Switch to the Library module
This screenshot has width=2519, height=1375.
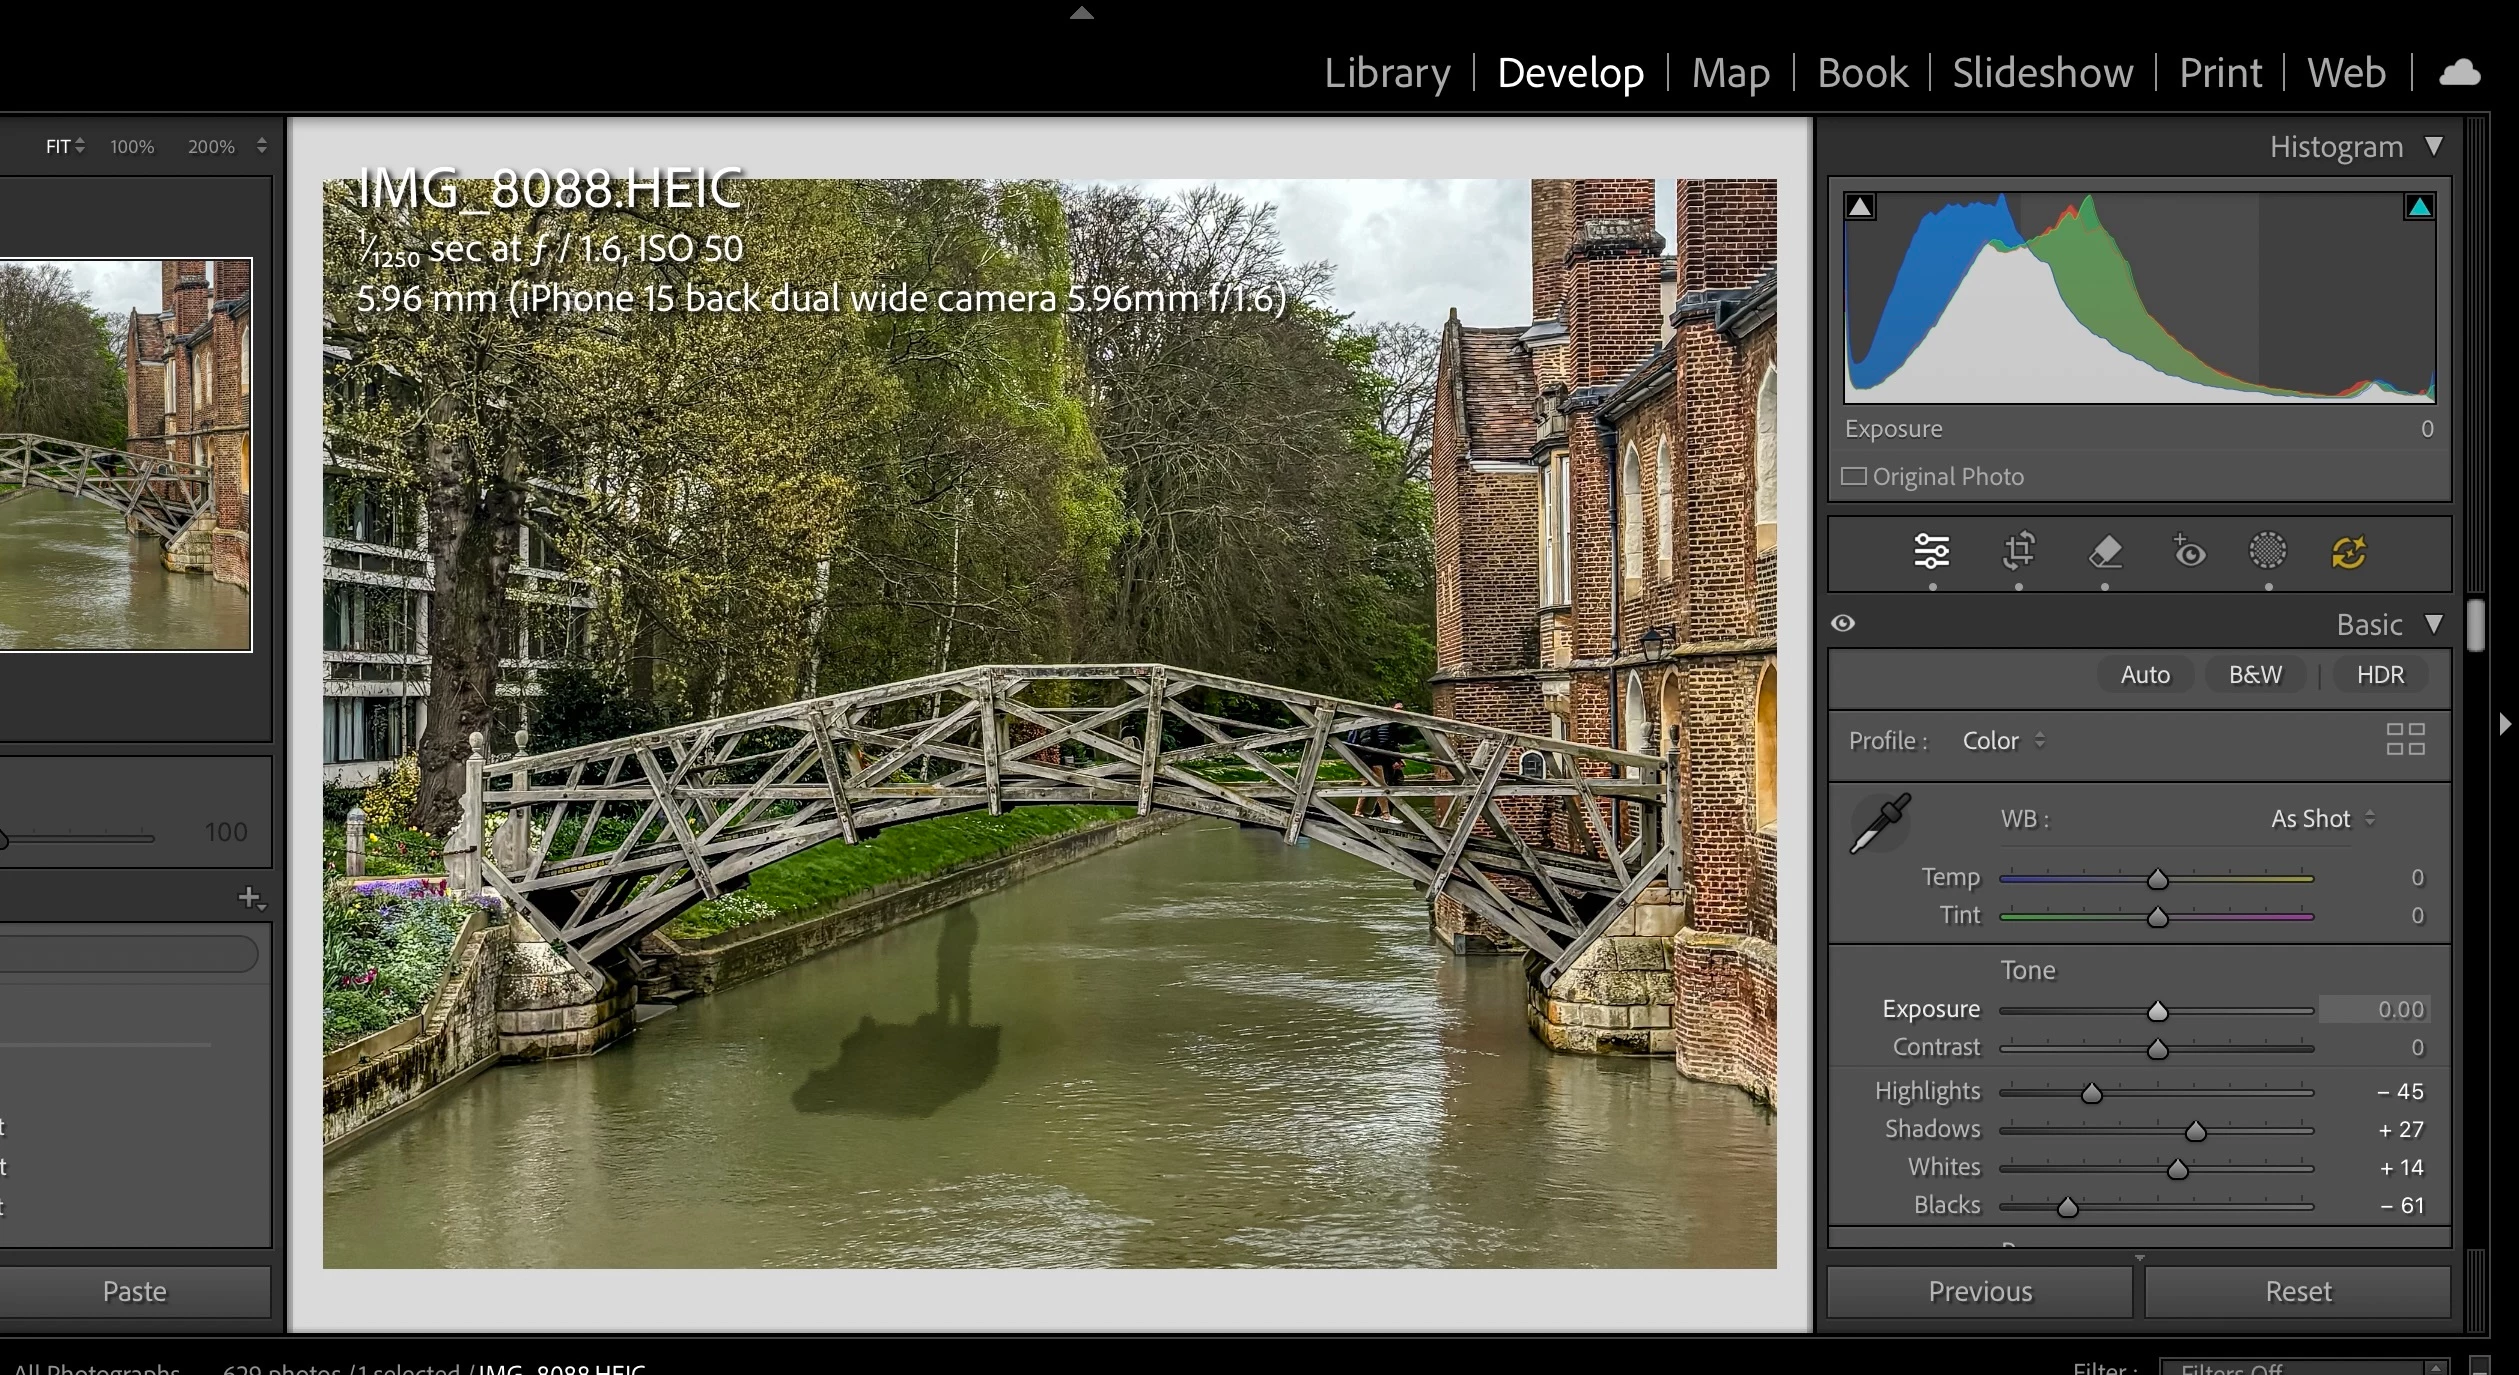pyautogui.click(x=1387, y=73)
